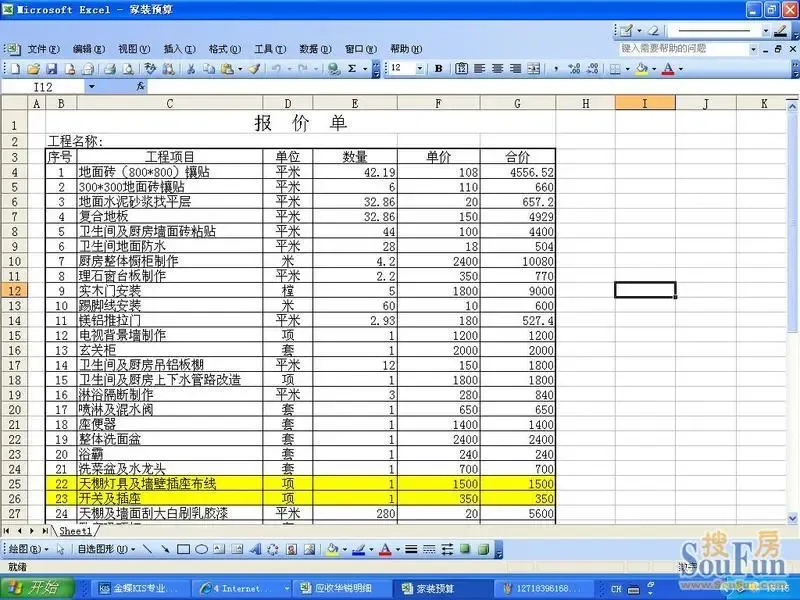Switch to the Sheet1 tab
800x600 pixels.
(x=76, y=531)
